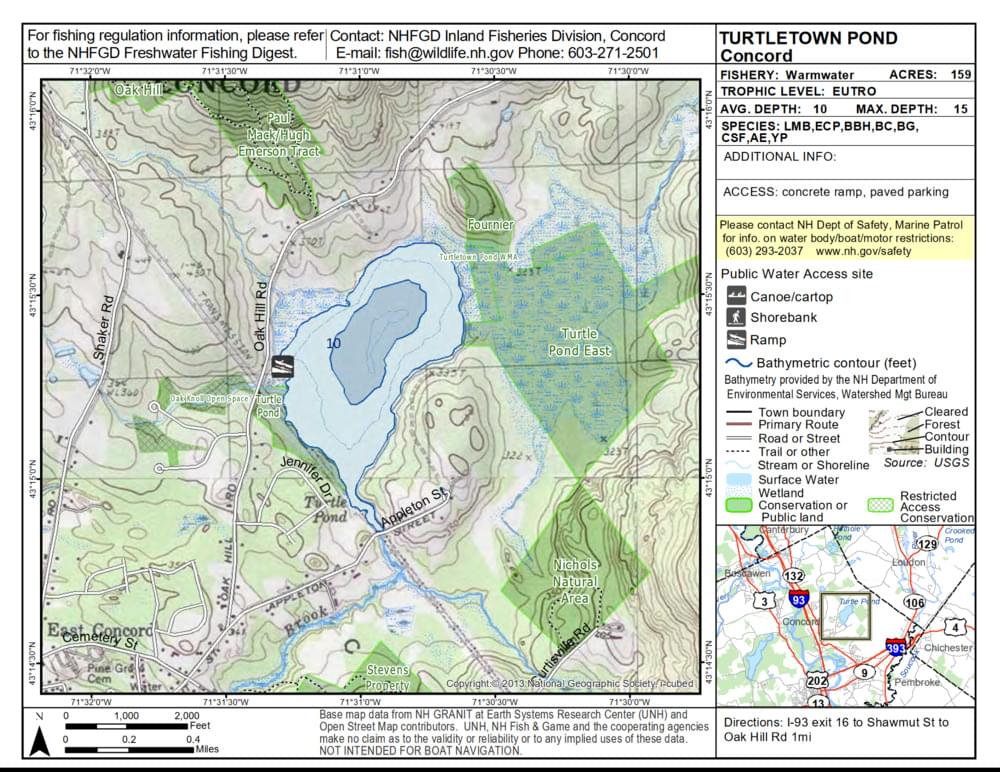Screen dimensions: 1000x772
Task: Click the US Route 202 shield on inset map
Action: point(817,679)
